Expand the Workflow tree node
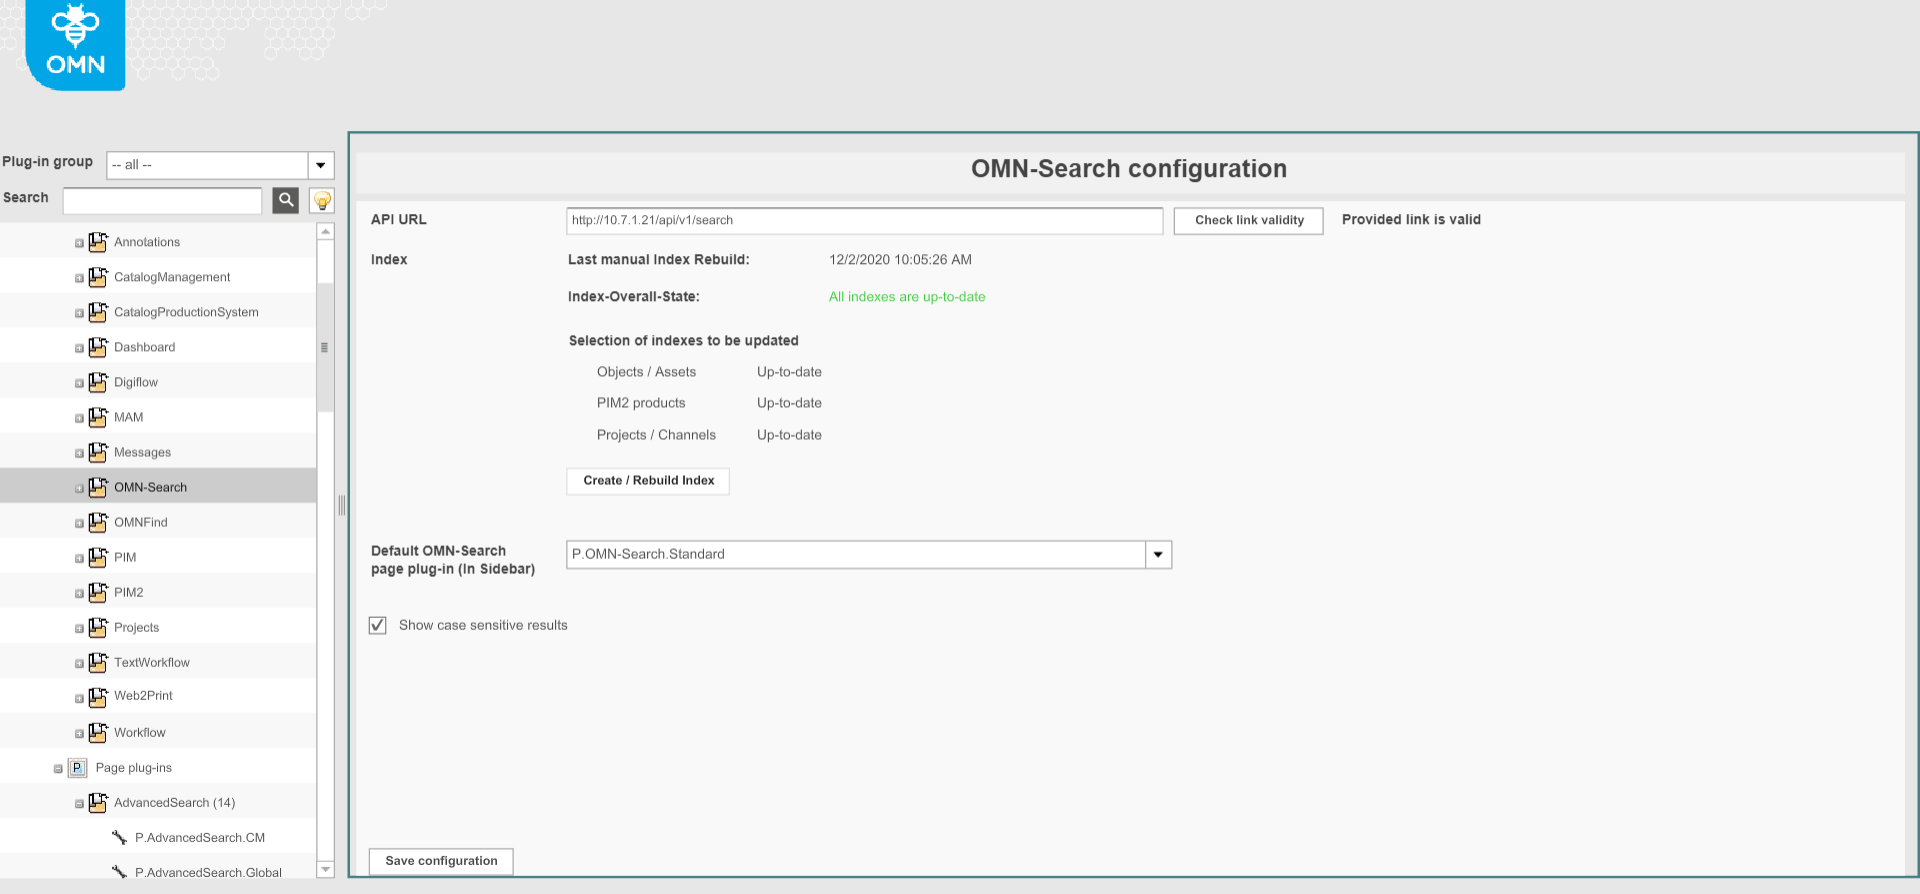This screenshot has height=894, width=1920. tap(79, 733)
